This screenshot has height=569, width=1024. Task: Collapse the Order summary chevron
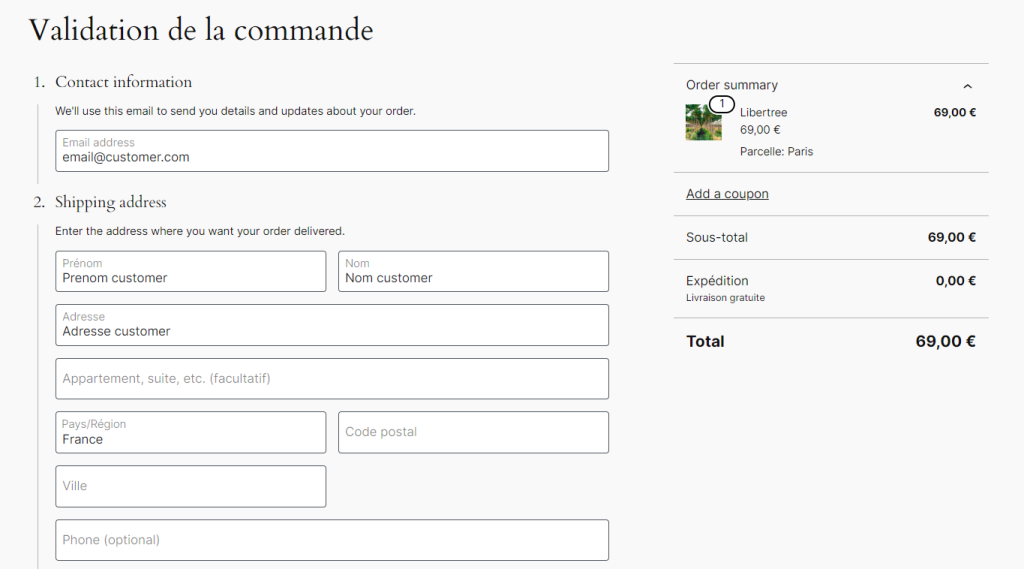coord(967,86)
